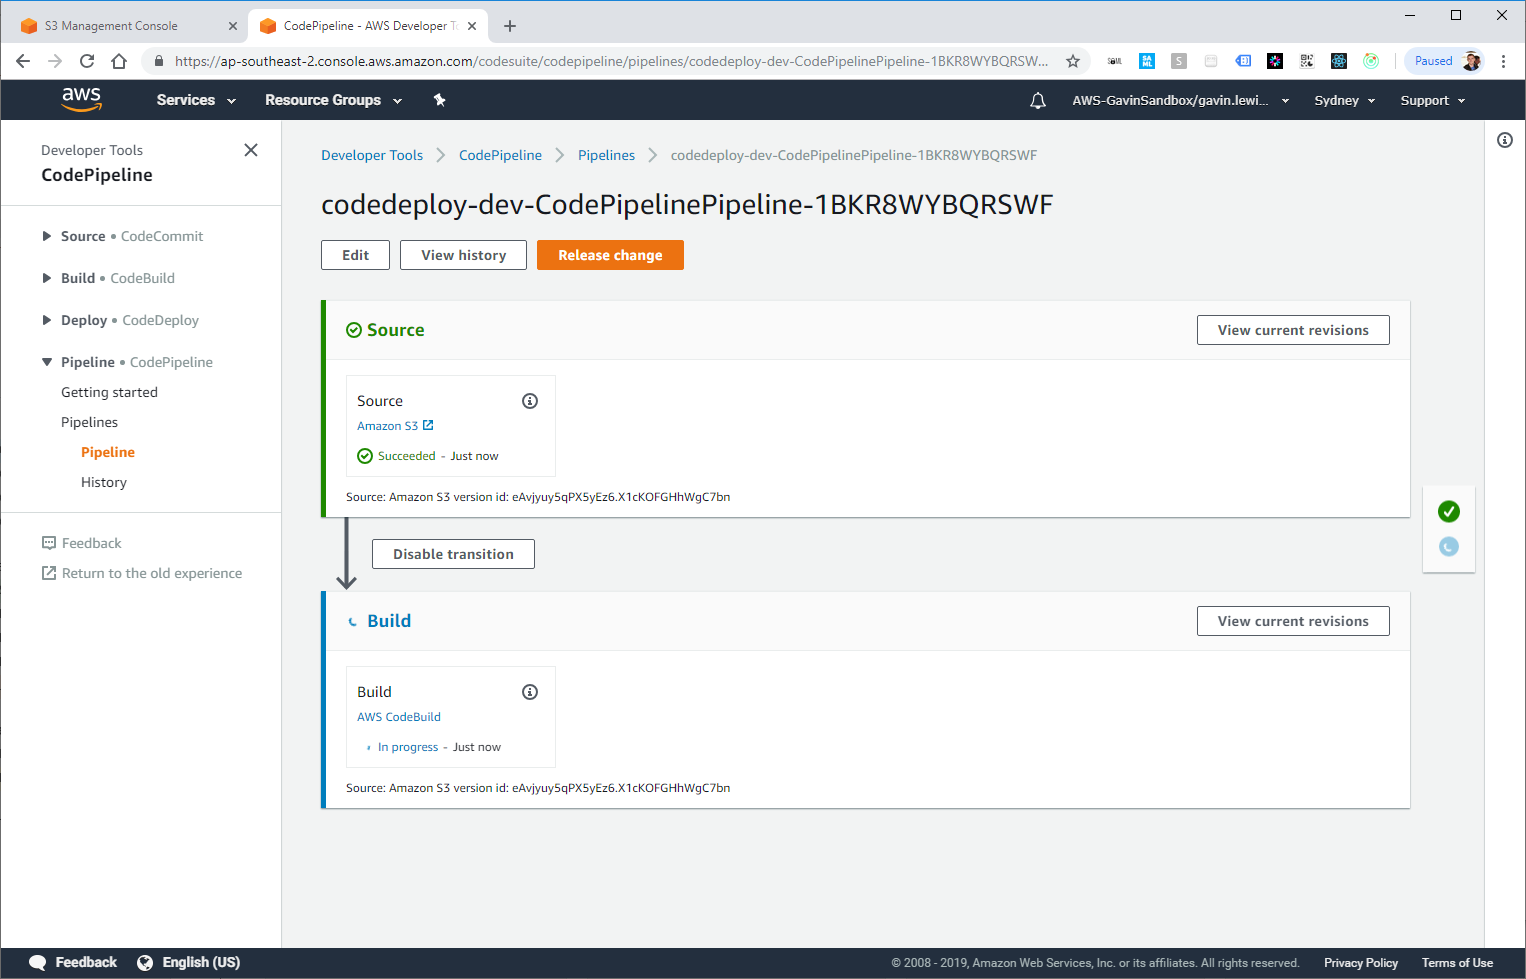Click the pin favorites star in navbar
The width and height of the screenshot is (1526, 979).
pos(440,100)
